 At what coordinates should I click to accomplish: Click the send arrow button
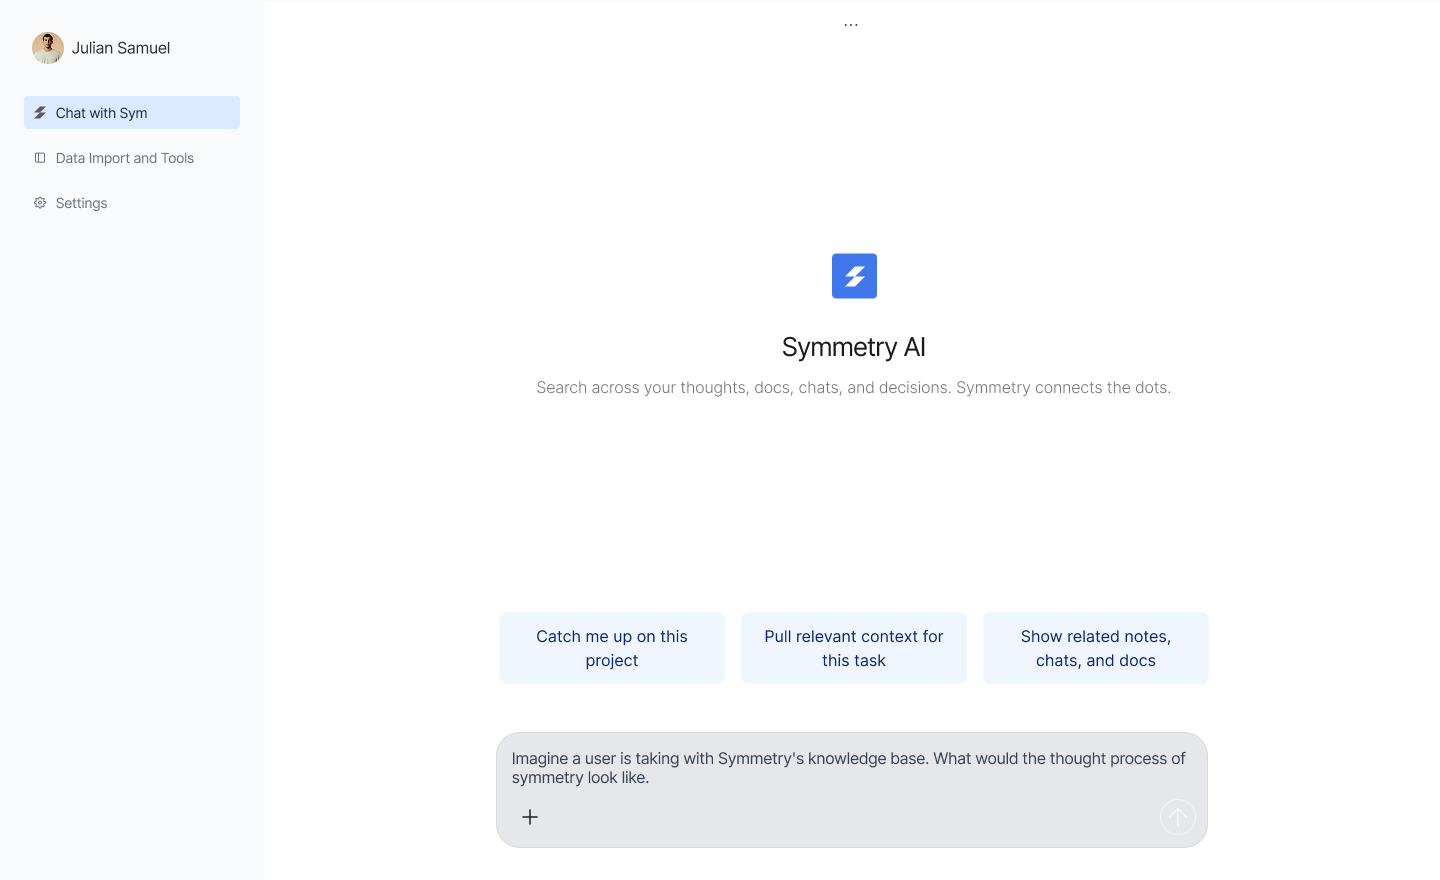tap(1178, 817)
